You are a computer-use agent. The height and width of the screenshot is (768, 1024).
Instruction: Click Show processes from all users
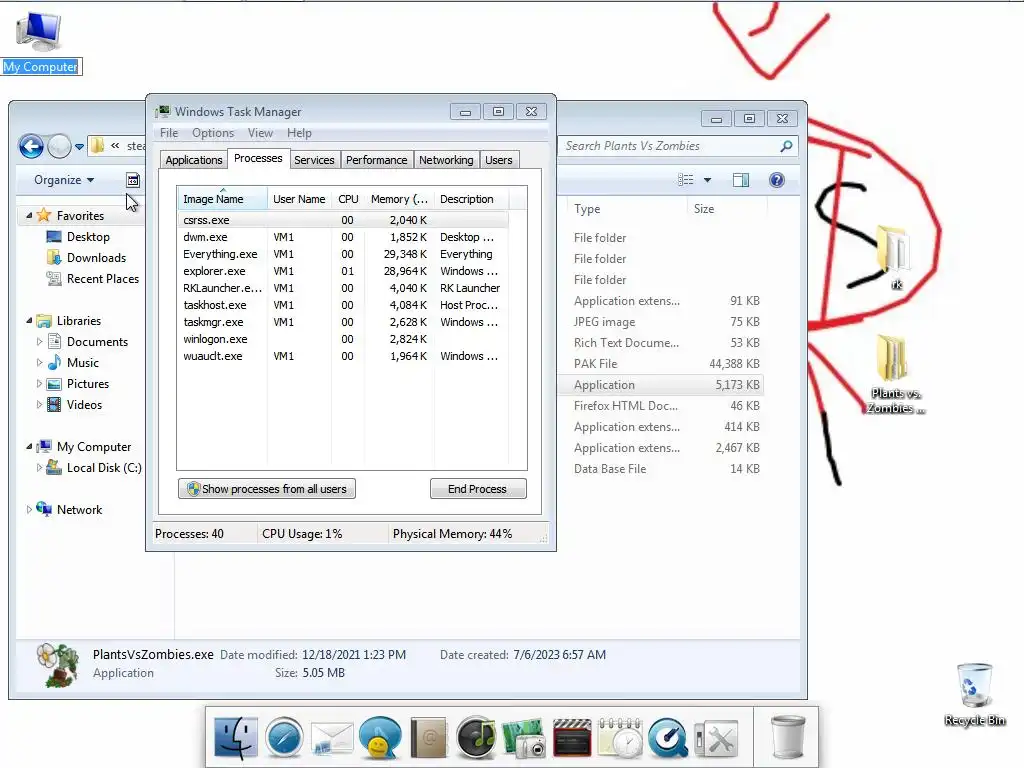click(266, 488)
